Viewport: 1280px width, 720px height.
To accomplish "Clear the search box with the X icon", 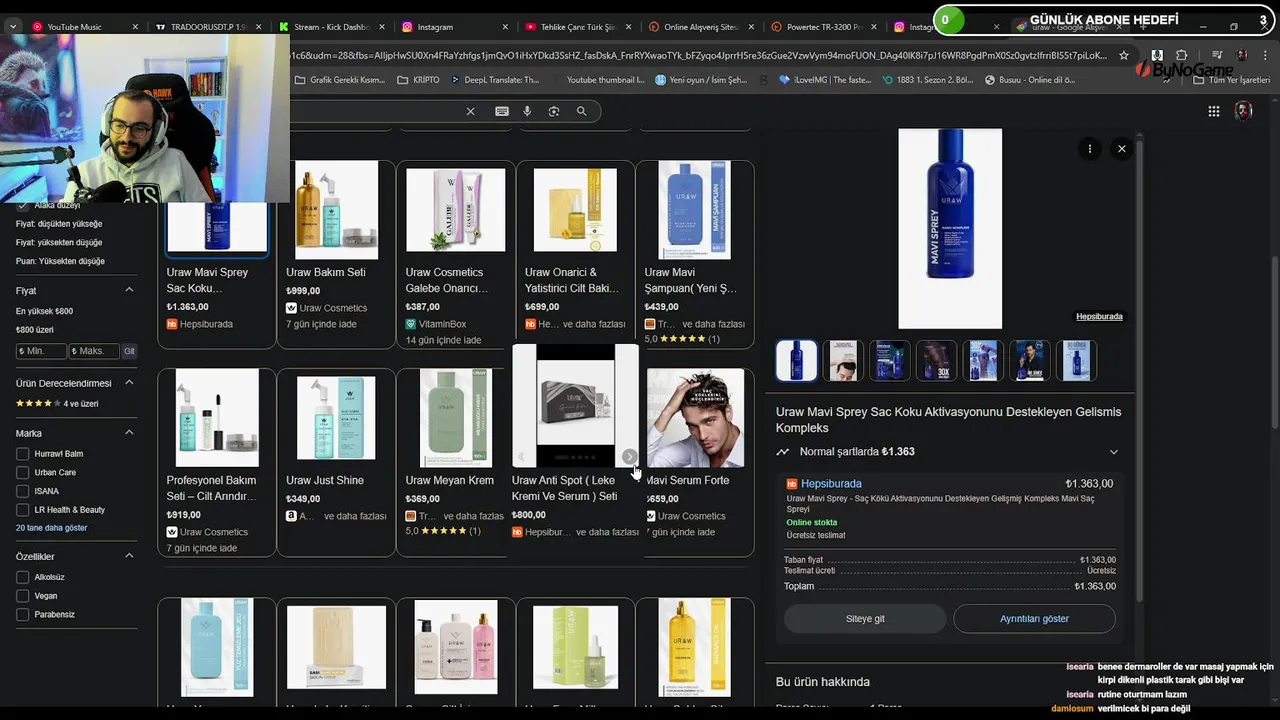I will pos(470,111).
